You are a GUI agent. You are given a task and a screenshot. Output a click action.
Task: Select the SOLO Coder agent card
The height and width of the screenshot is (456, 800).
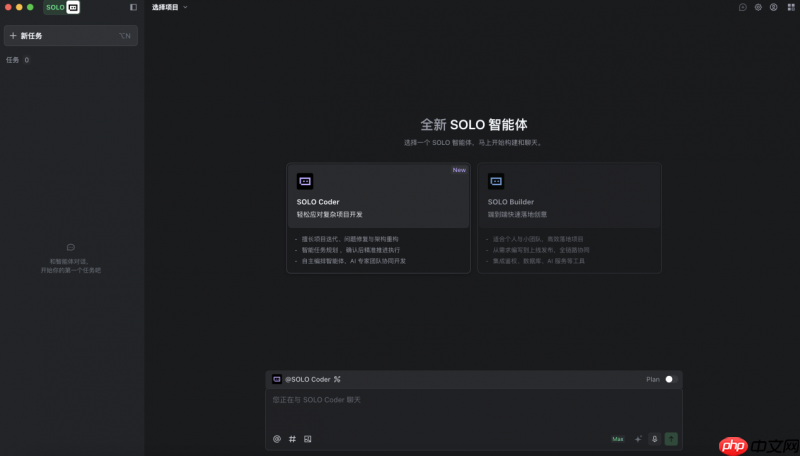coord(378,218)
